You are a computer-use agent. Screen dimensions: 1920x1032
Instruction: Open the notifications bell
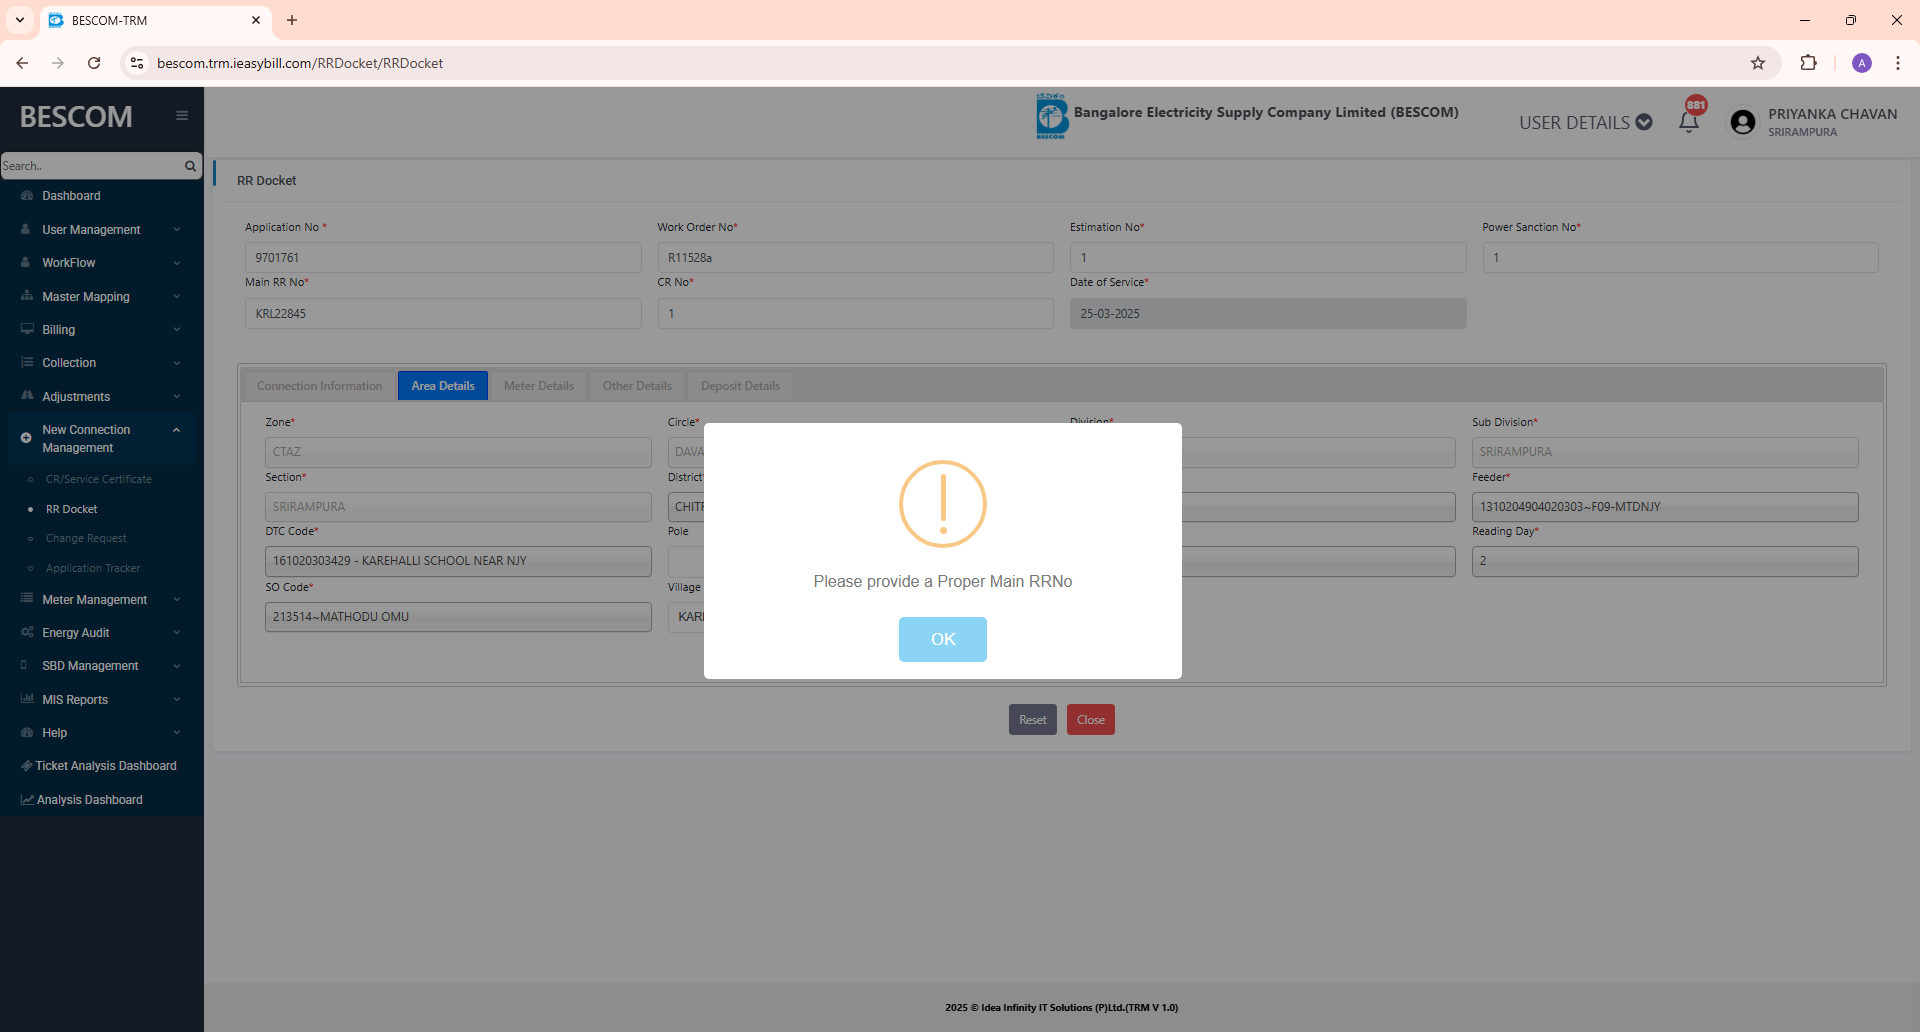click(x=1689, y=122)
